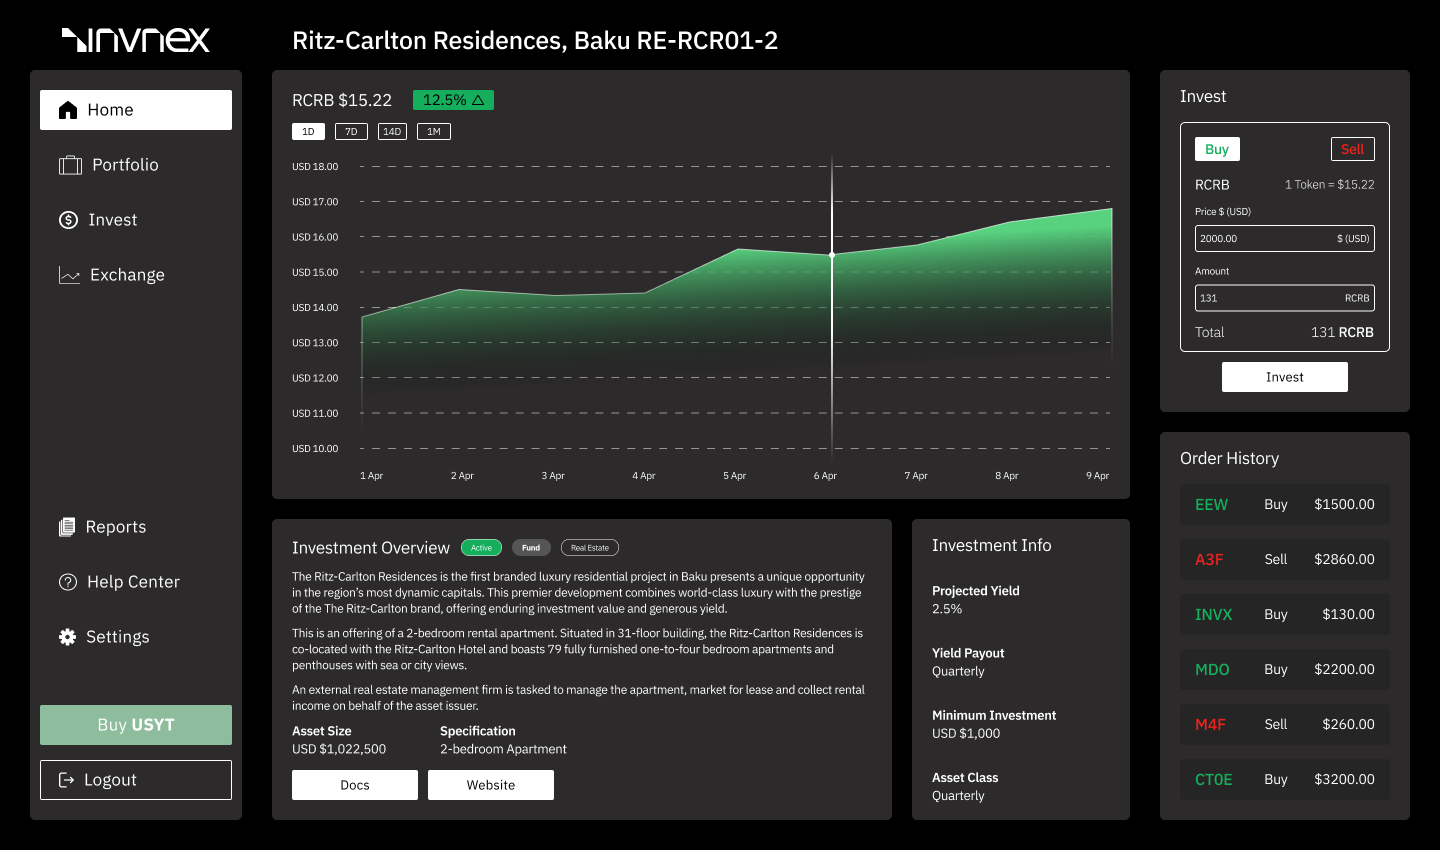Switch chart range to 1D

[308, 132]
